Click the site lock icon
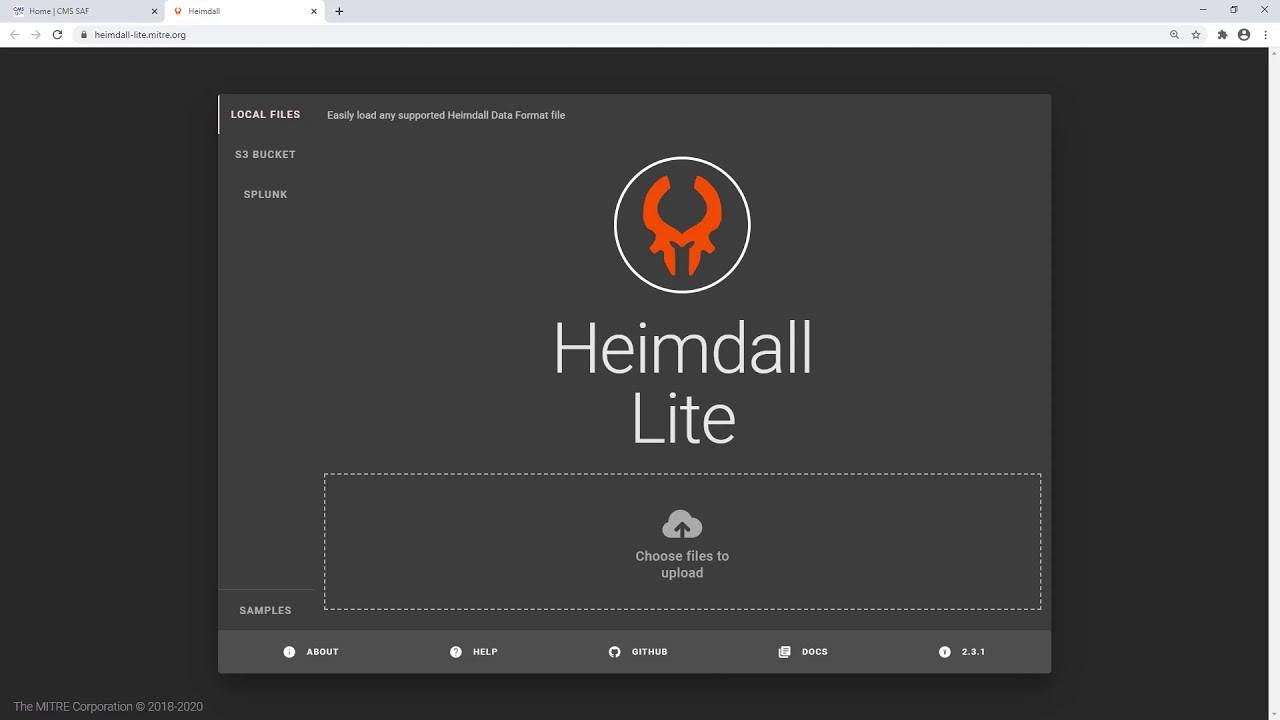The width and height of the screenshot is (1280, 720). tap(84, 34)
